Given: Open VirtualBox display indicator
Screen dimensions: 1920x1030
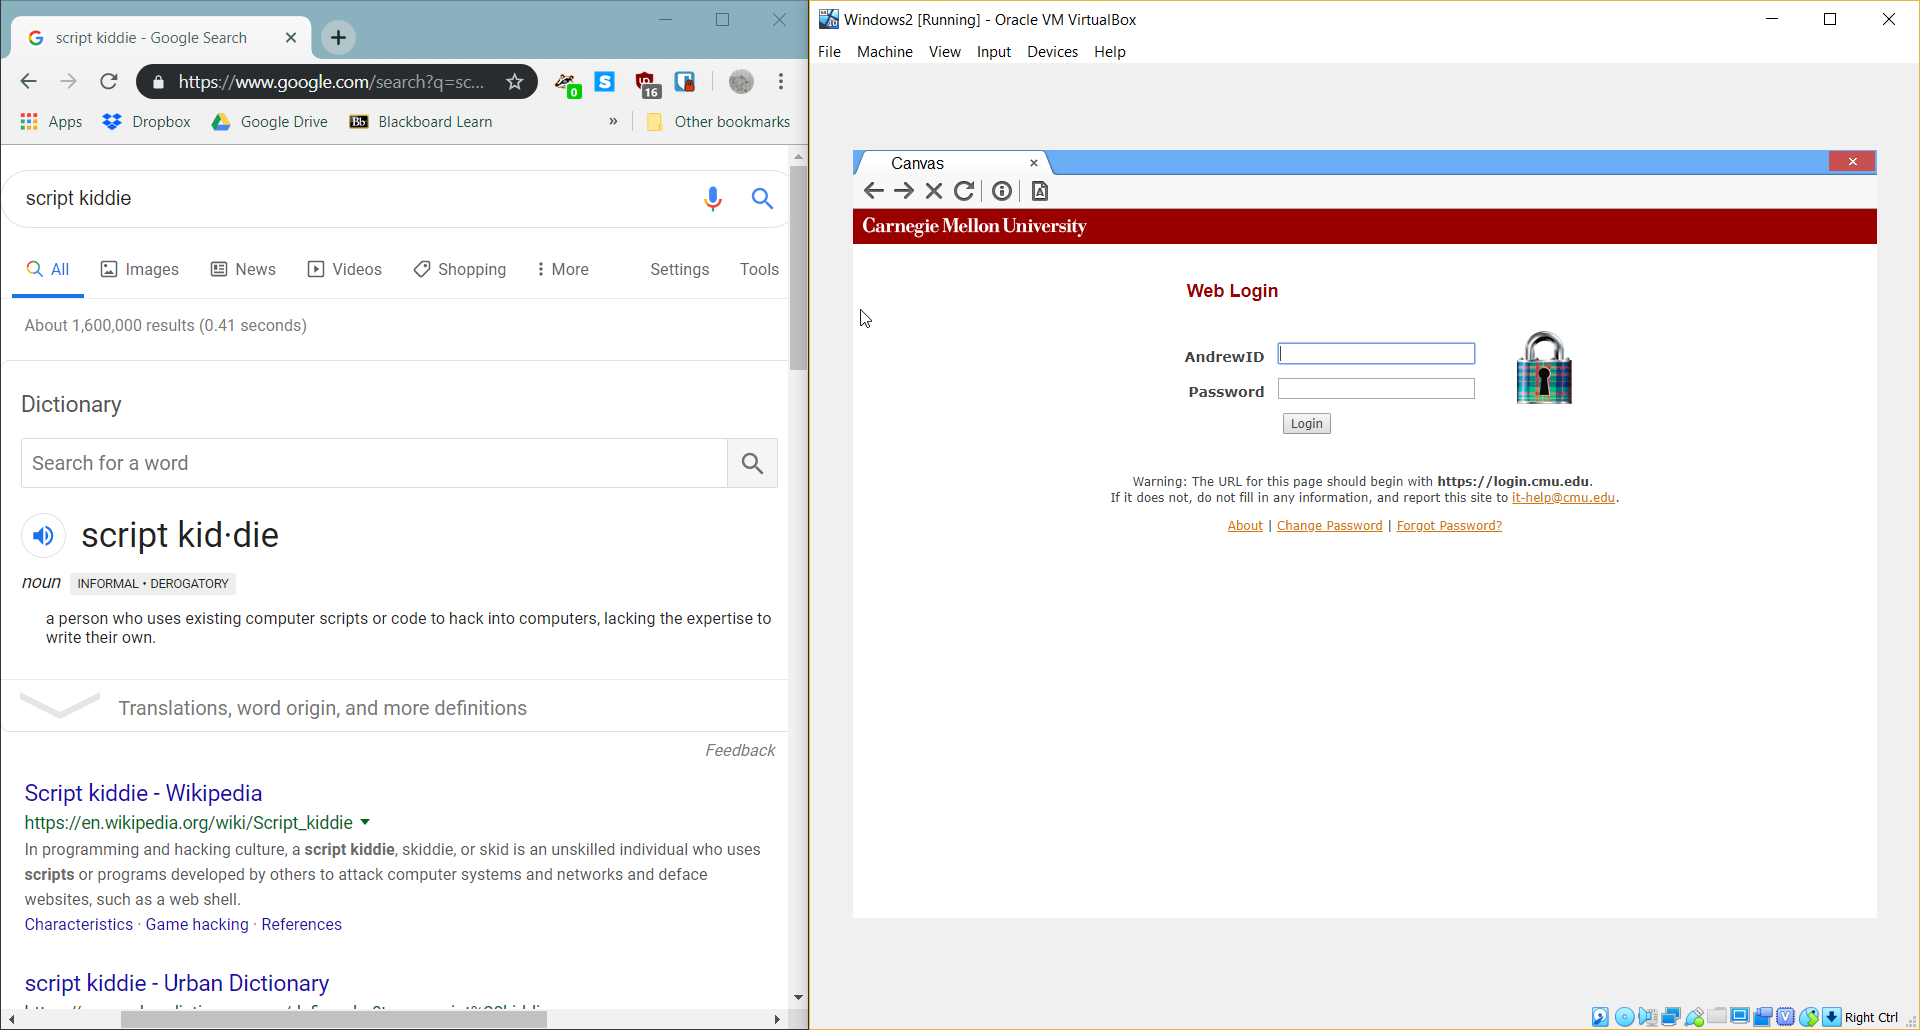Looking at the screenshot, I should click(x=1740, y=1017).
